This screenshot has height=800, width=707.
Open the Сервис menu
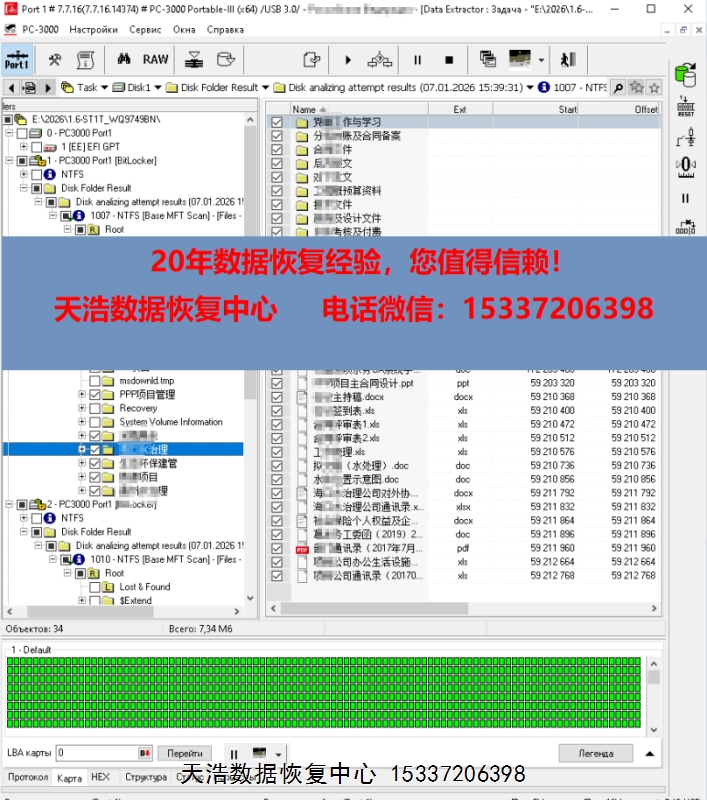tap(145, 29)
